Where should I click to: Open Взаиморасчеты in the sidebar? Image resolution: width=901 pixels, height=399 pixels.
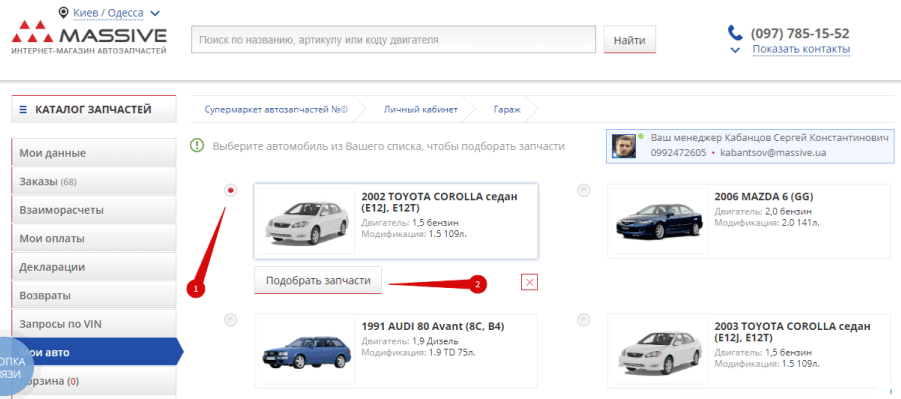point(94,210)
